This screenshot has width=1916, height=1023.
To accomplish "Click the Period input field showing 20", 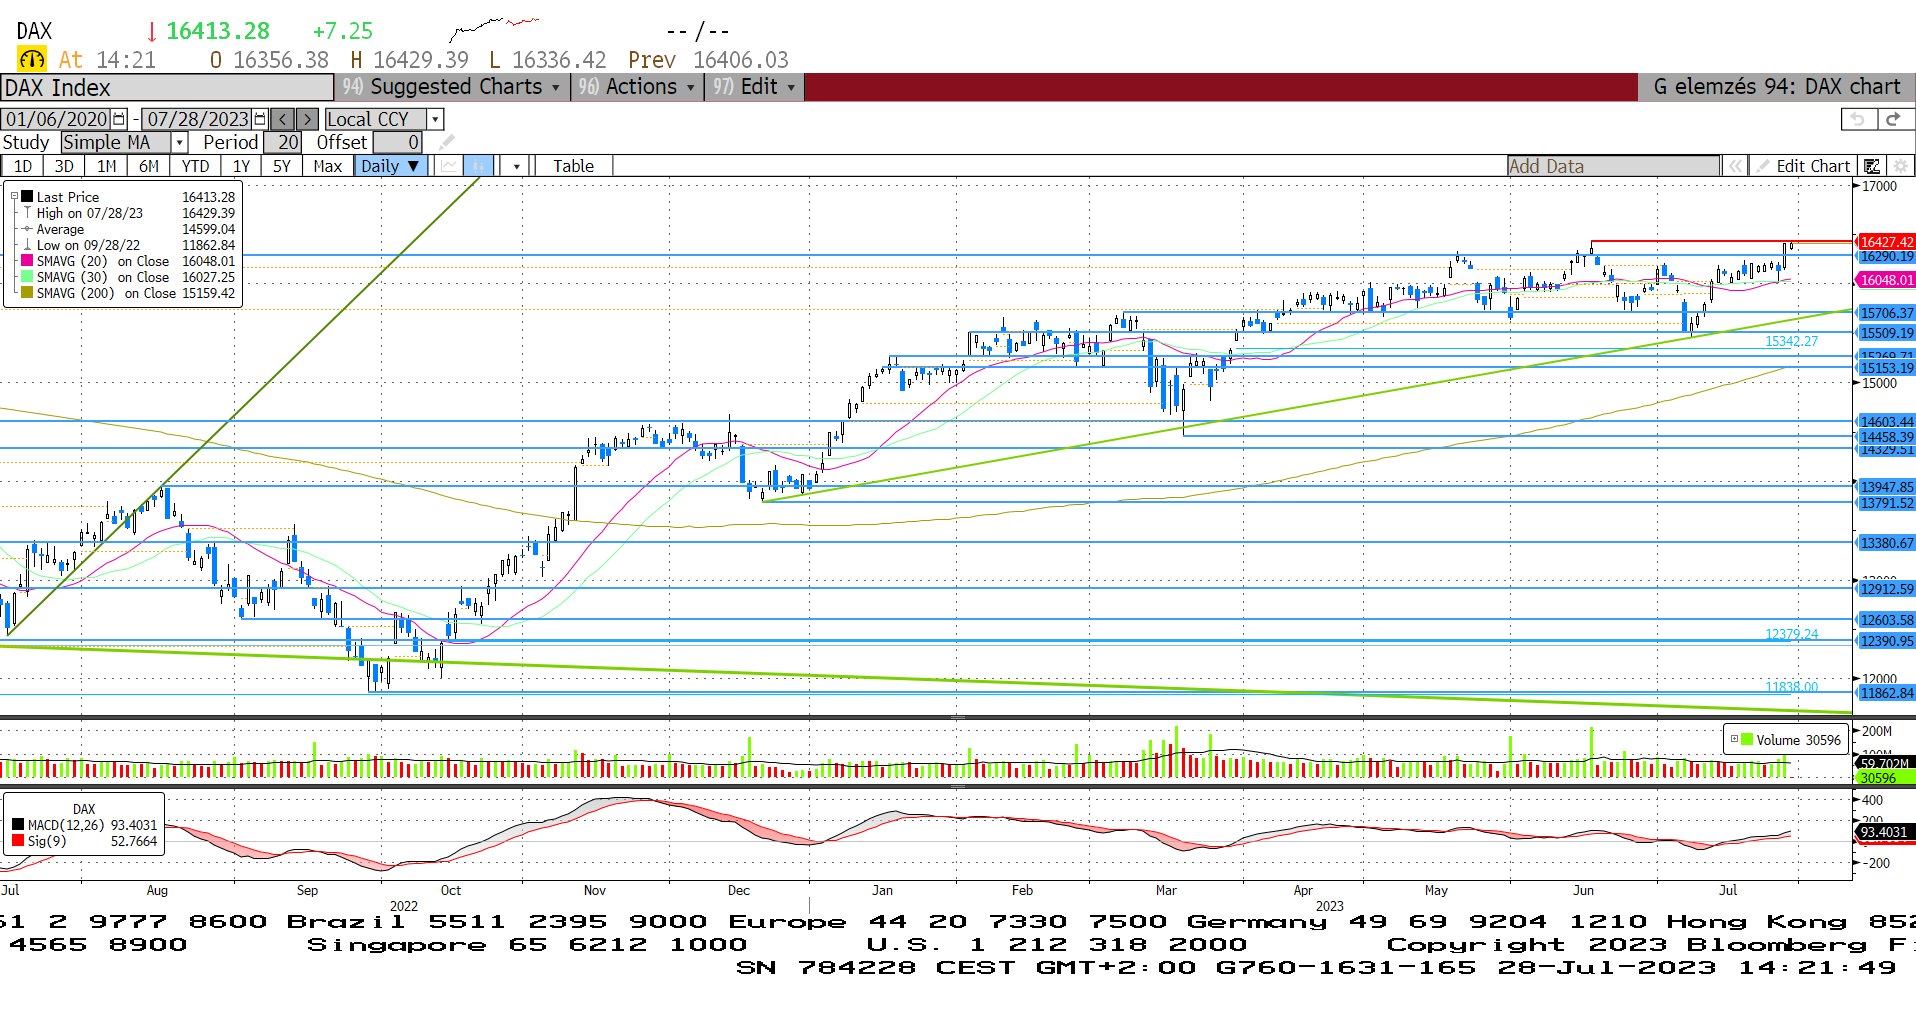I will coord(282,142).
